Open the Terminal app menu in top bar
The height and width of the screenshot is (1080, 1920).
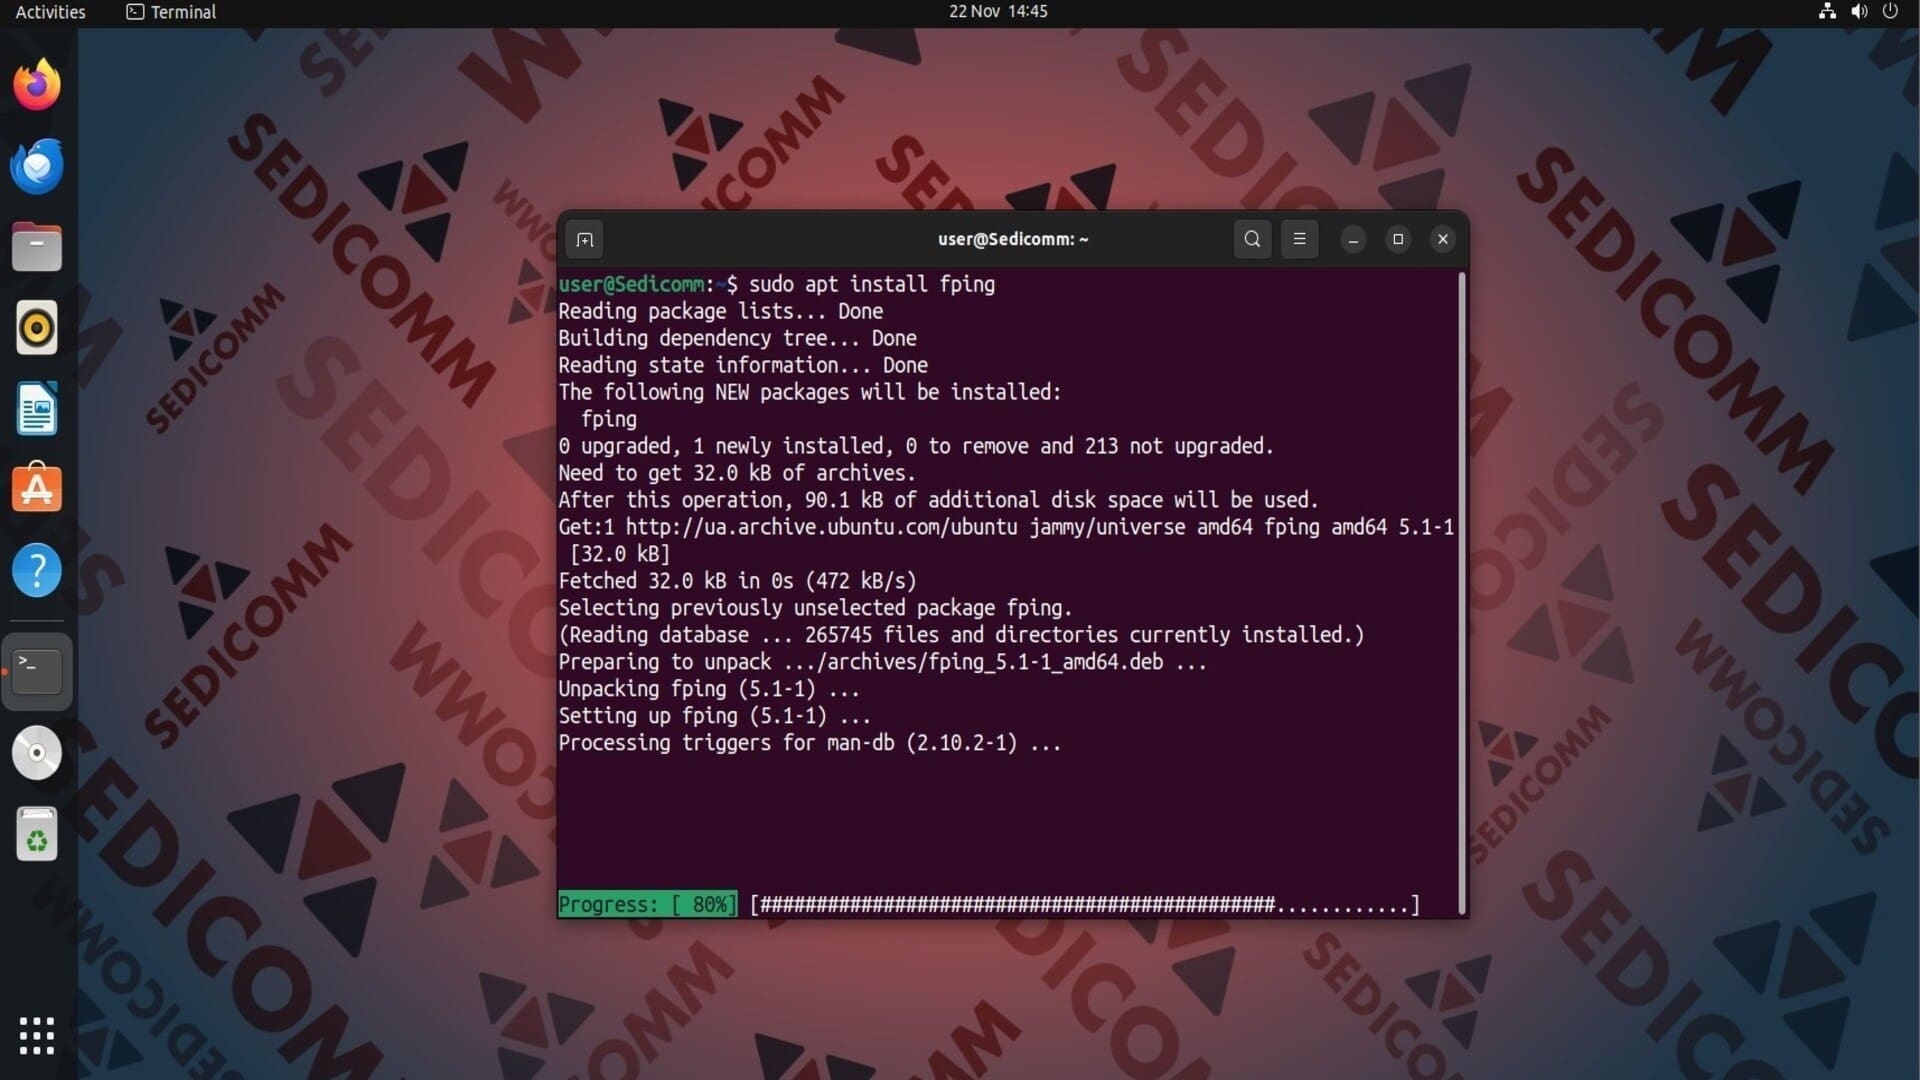click(171, 12)
